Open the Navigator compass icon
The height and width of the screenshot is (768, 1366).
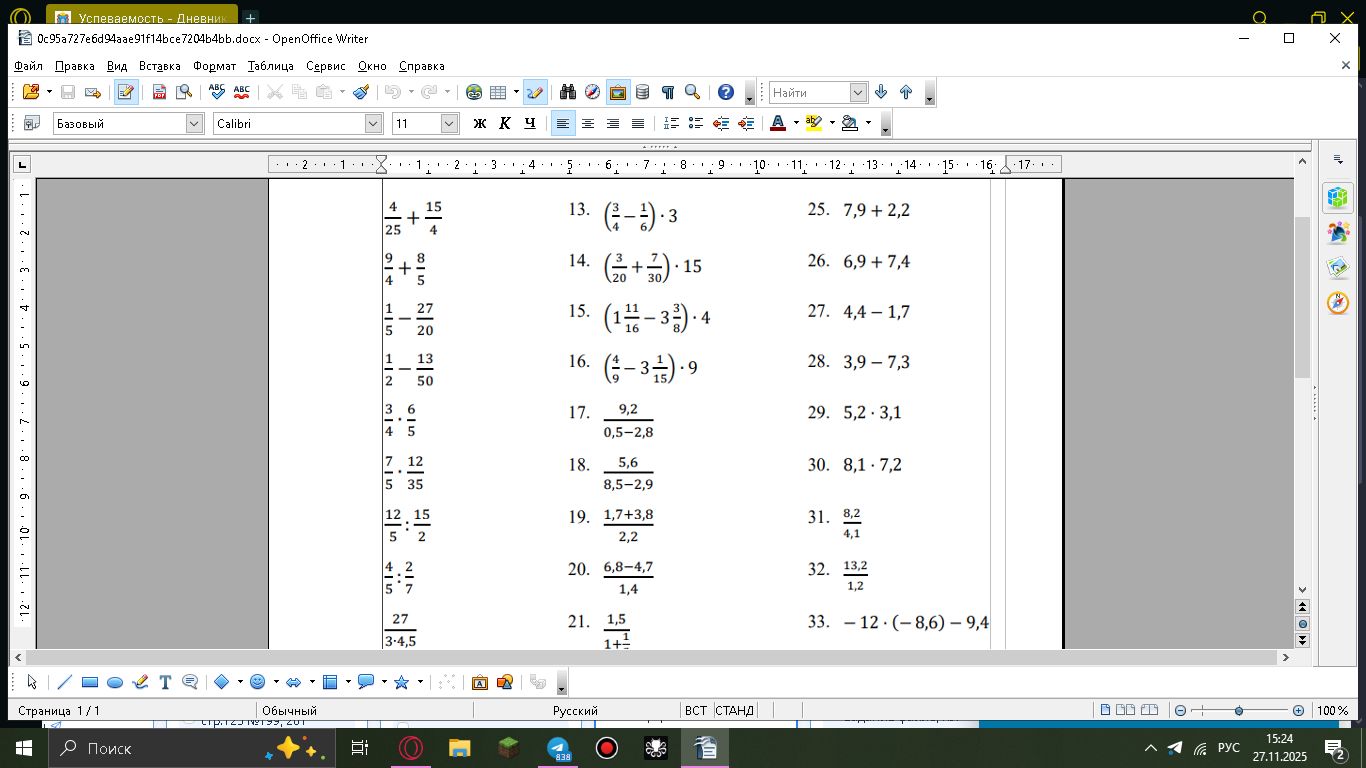pos(593,92)
